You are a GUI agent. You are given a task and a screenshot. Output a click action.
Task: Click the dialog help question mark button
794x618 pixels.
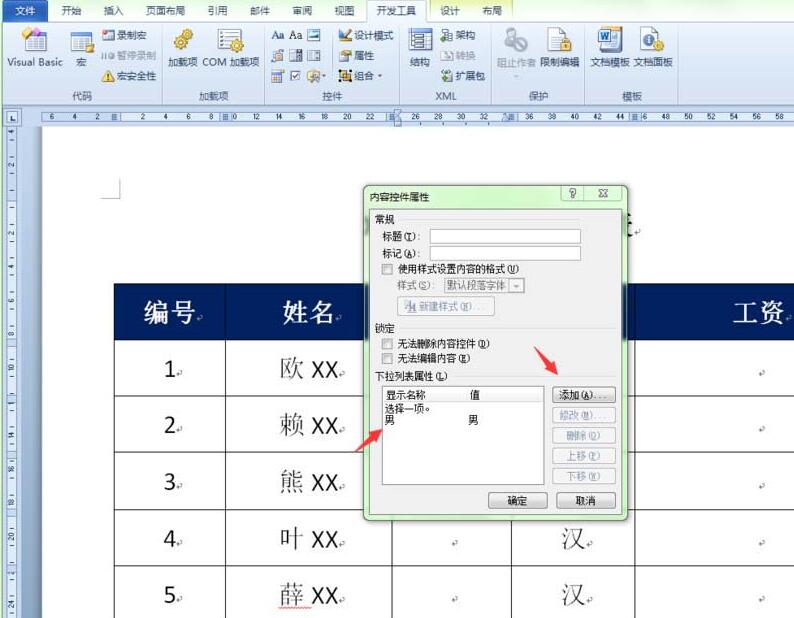(x=573, y=193)
